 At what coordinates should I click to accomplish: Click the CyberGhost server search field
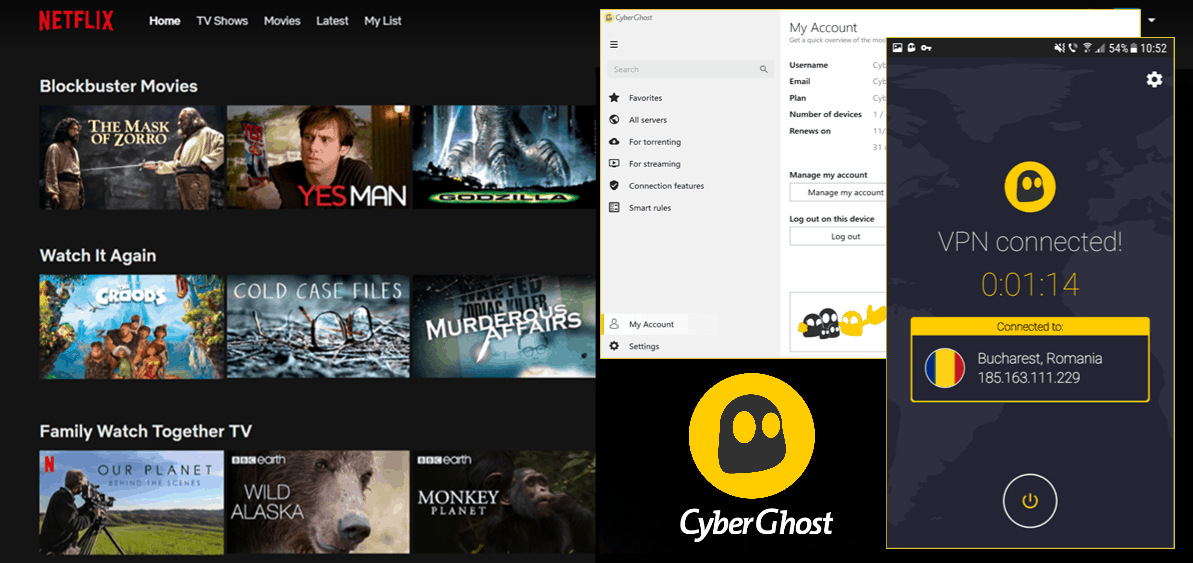690,69
